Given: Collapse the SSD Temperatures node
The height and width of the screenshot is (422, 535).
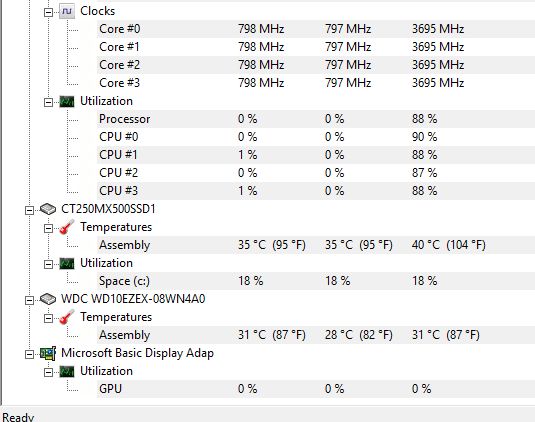Looking at the screenshot, I should [48, 228].
